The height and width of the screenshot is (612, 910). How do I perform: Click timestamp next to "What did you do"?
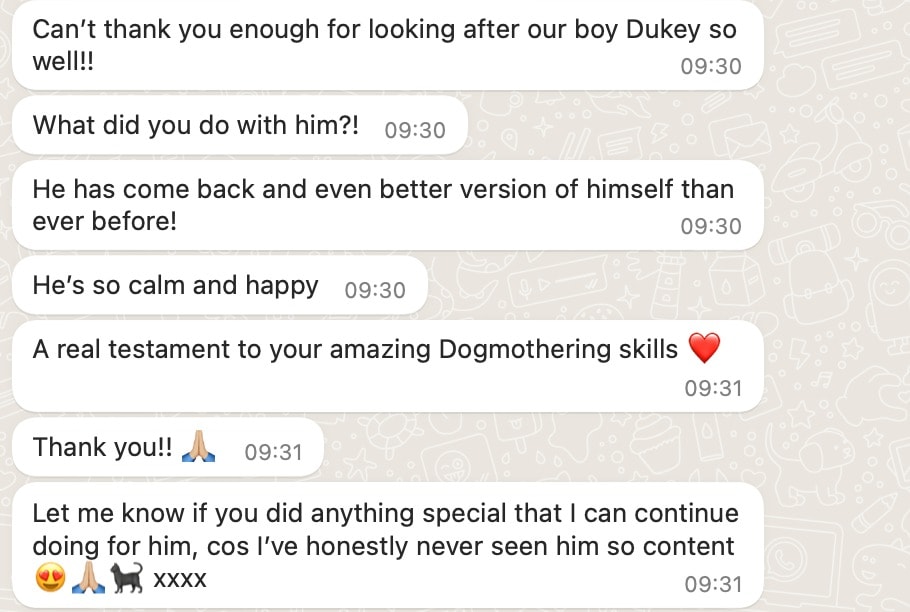pyautogui.click(x=415, y=130)
